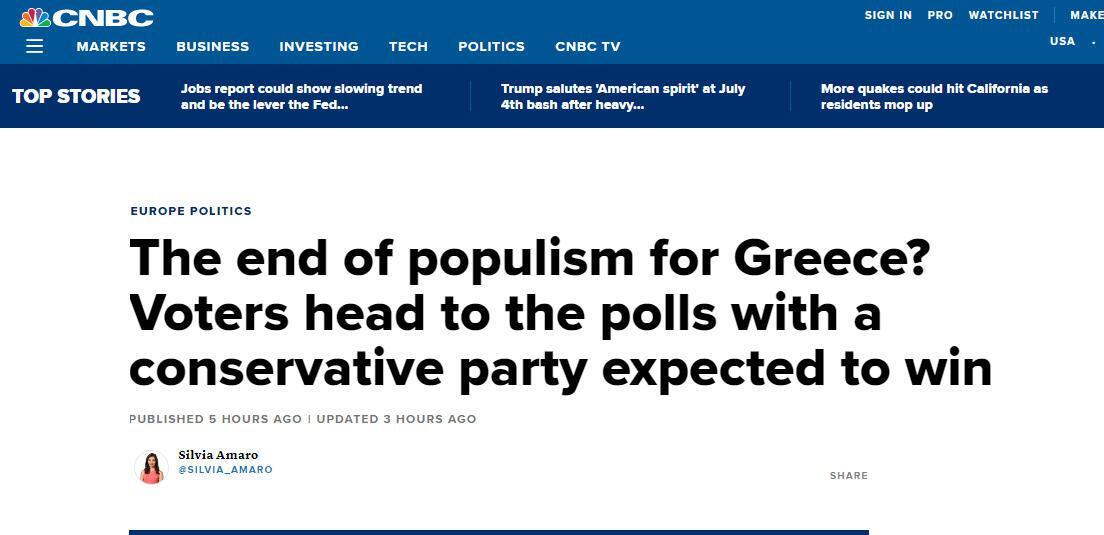Viewport: 1104px width, 535px height.
Task: Open the Watchlist
Action: click(x=1003, y=15)
